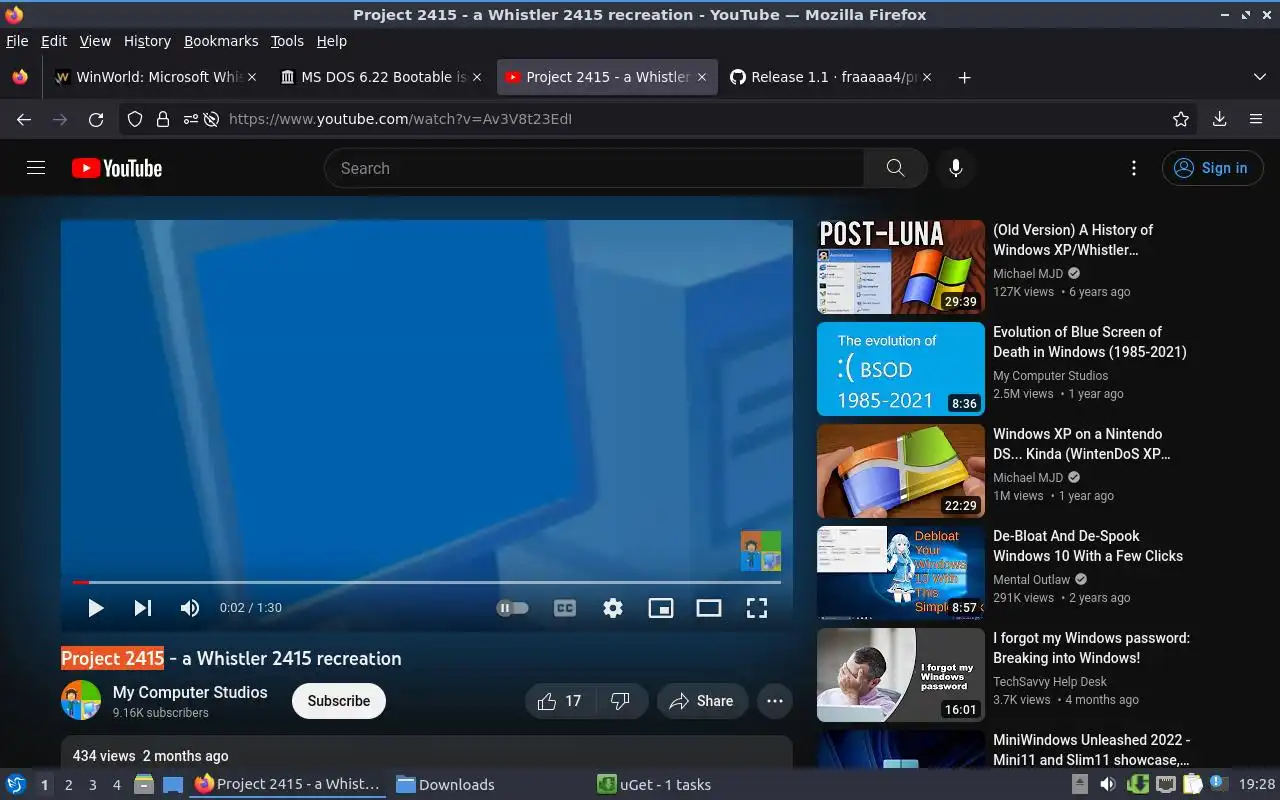Click the channel watermark in the video

761,551
